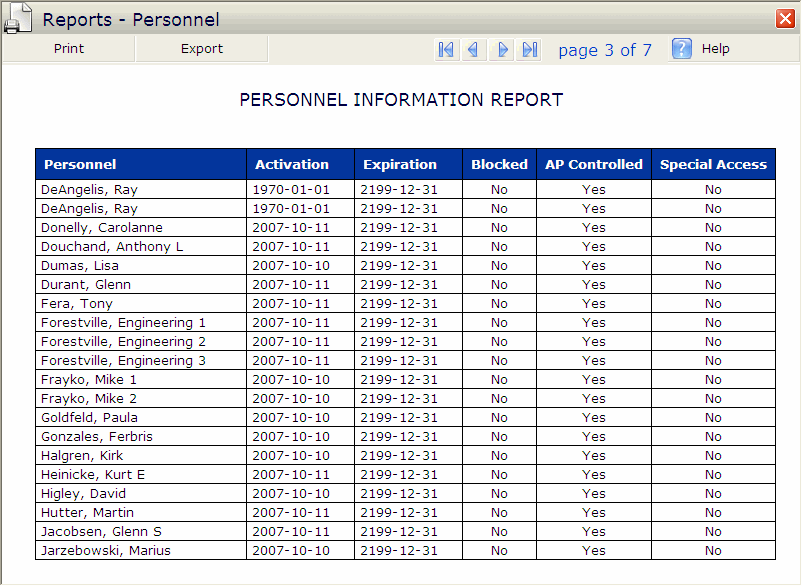This screenshot has height=586, width=802.
Task: Select the blue back arrow navigation icon
Action: click(x=474, y=49)
